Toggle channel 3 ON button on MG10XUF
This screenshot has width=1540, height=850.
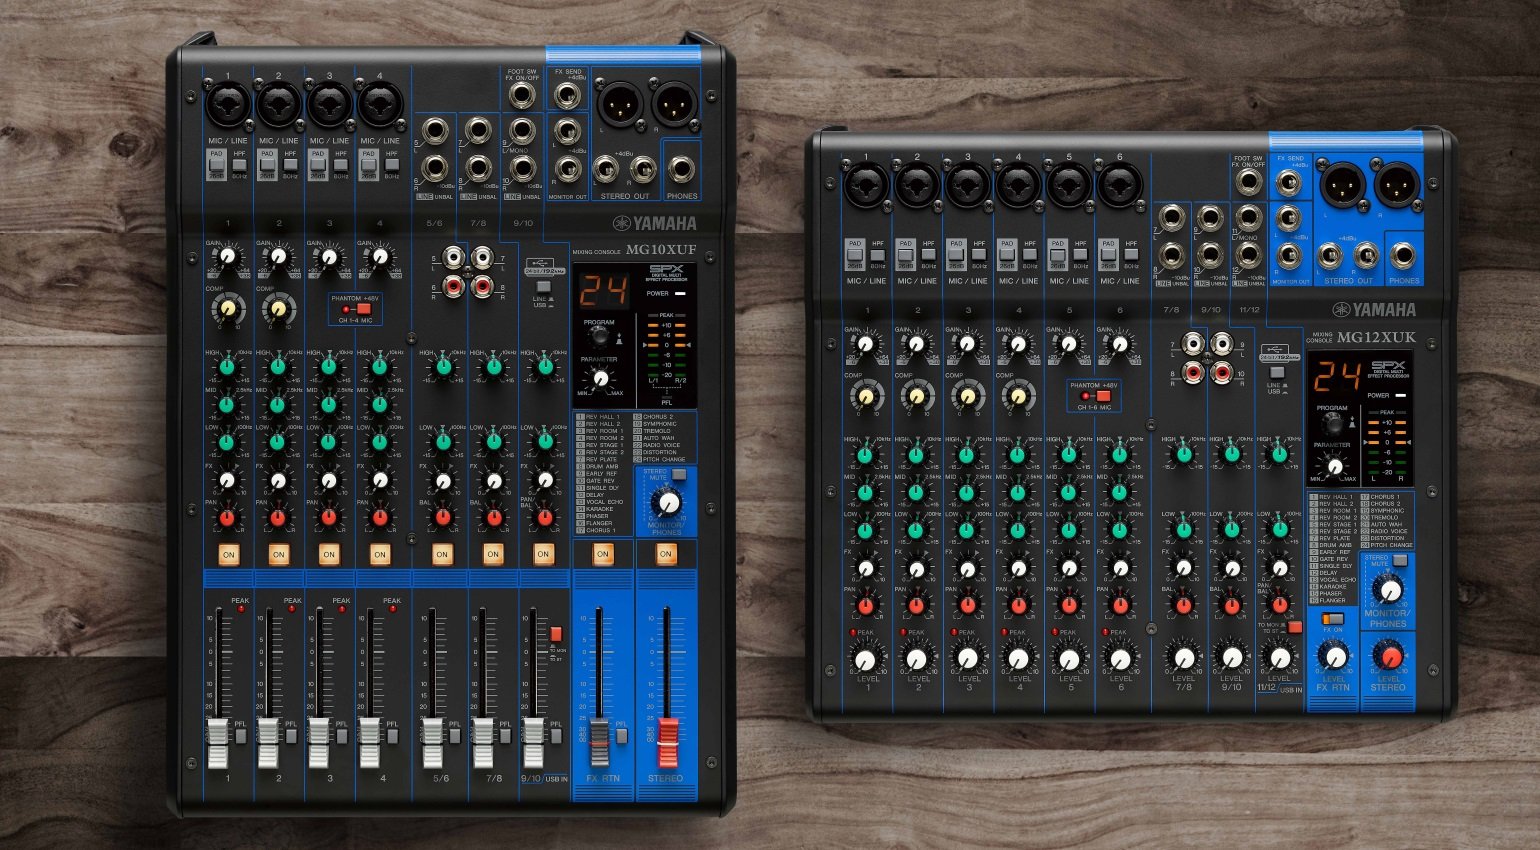(329, 554)
